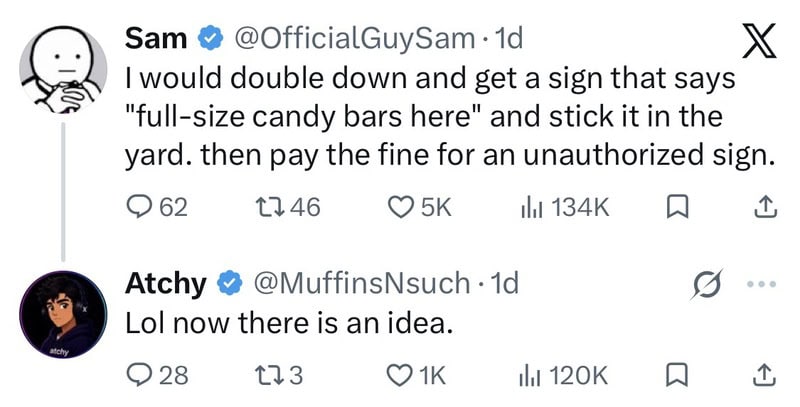The width and height of the screenshot is (800, 407).
Task: Repost Sam's tweet with 46 reposts
Action: [x=288, y=207]
